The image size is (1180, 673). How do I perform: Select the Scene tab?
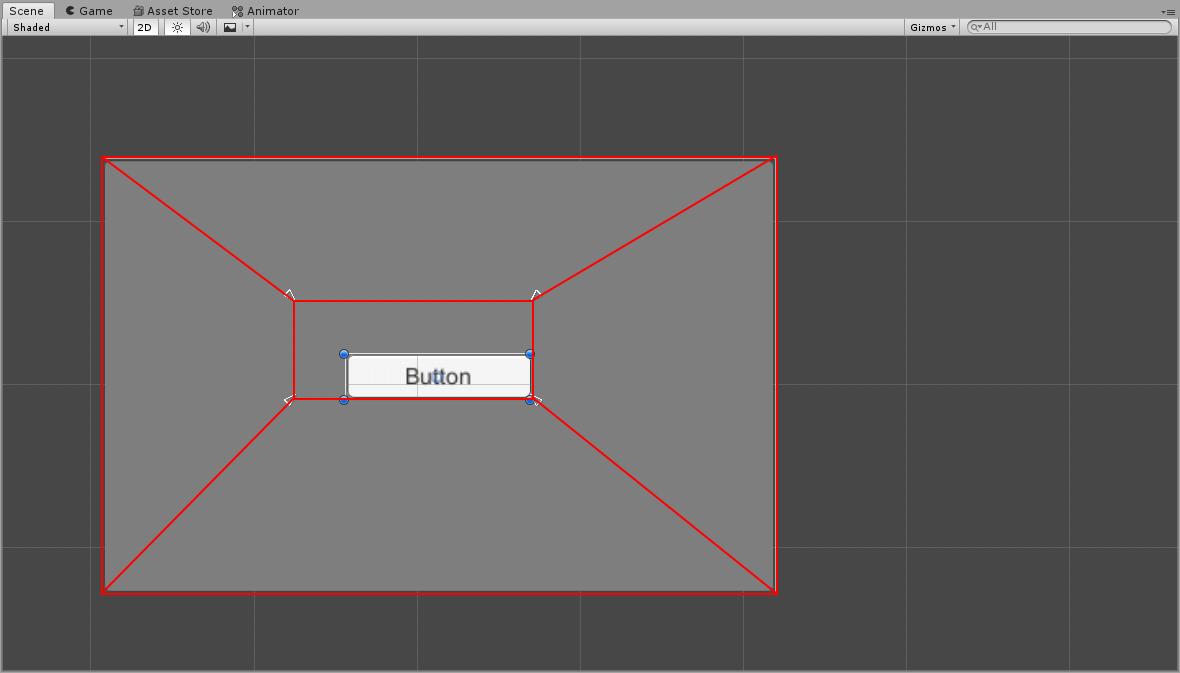(26, 11)
